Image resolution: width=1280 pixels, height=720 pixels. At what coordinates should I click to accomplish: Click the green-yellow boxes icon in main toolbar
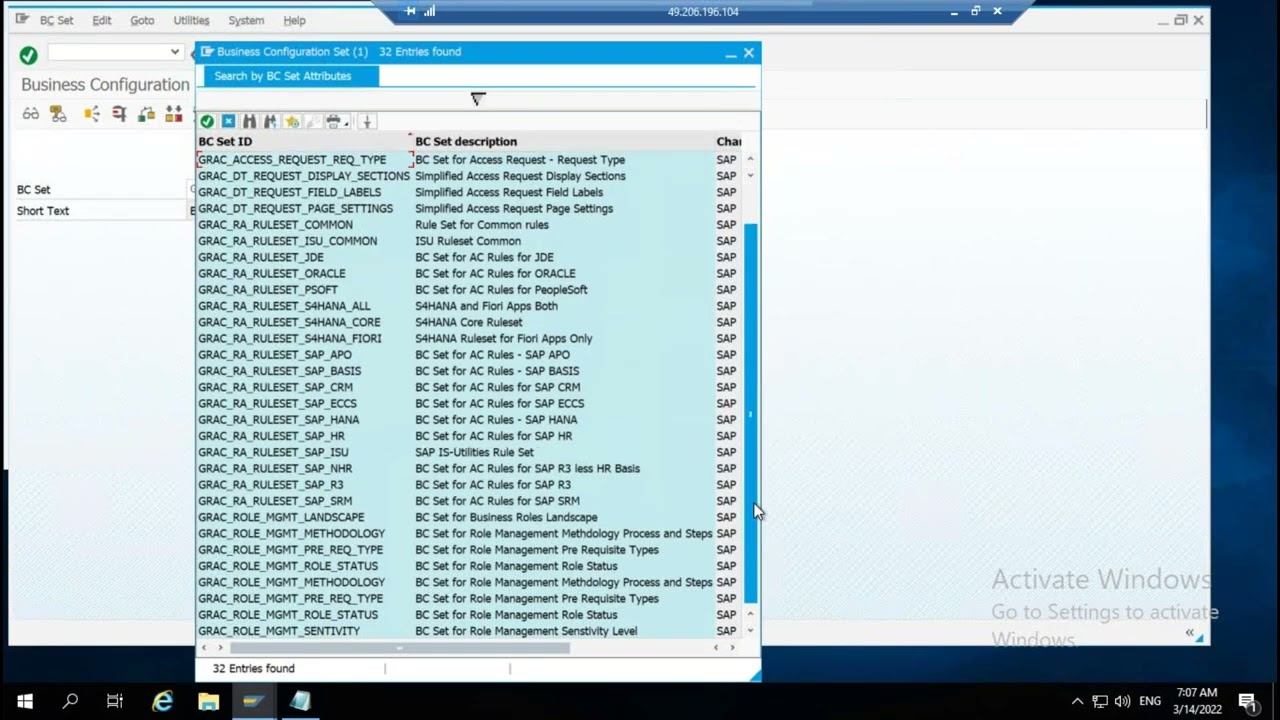coord(147,114)
